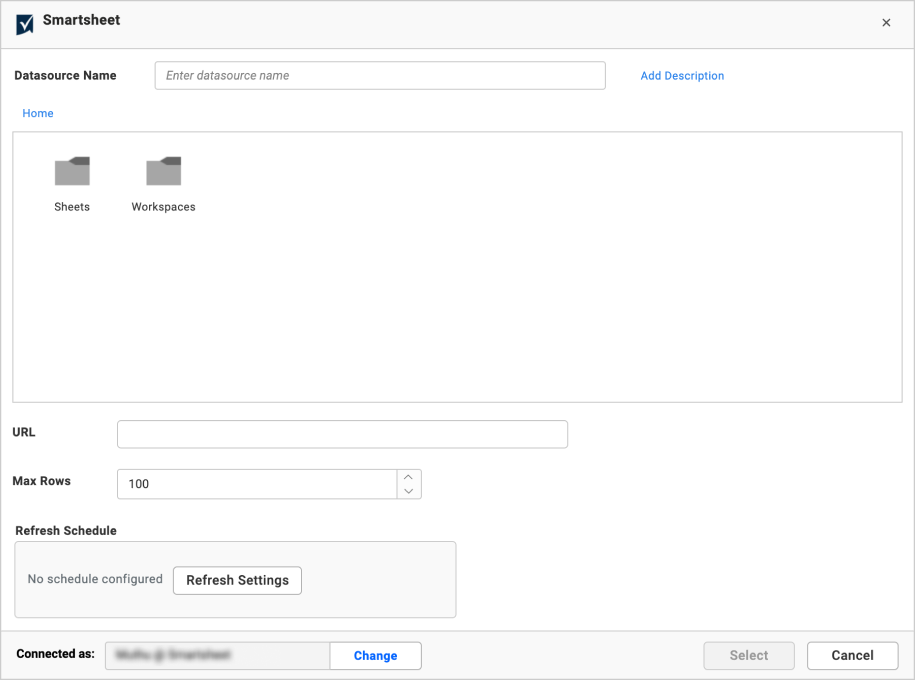Click the Datasource Name input field
Viewport: 916px width, 680px height.
click(380, 75)
